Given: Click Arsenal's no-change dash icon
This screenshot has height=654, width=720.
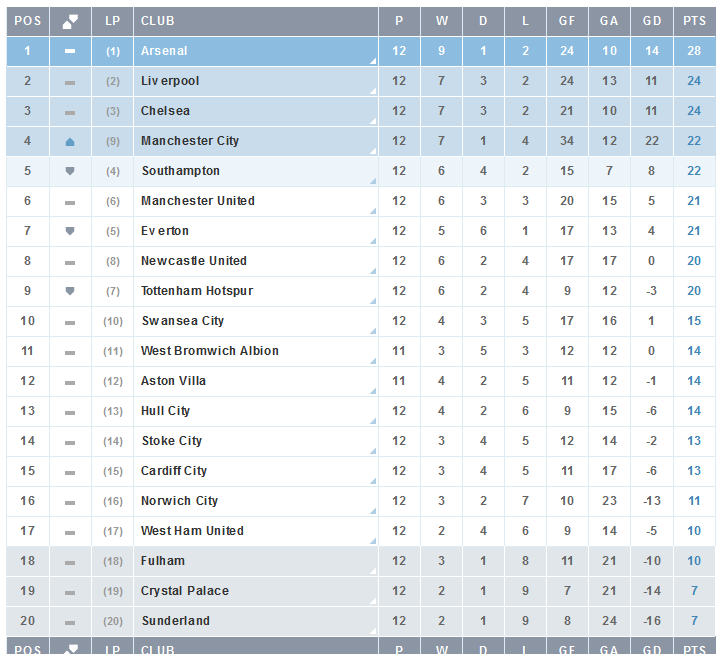Looking at the screenshot, I should (70, 51).
